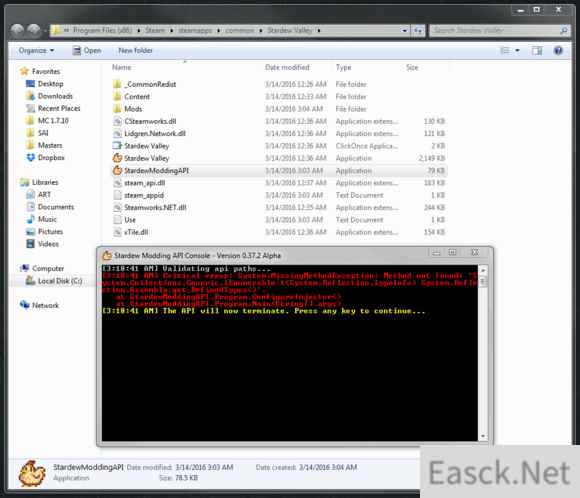The width and height of the screenshot is (580, 498).
Task: Refresh the folder view with refresh button
Action: coord(418,30)
